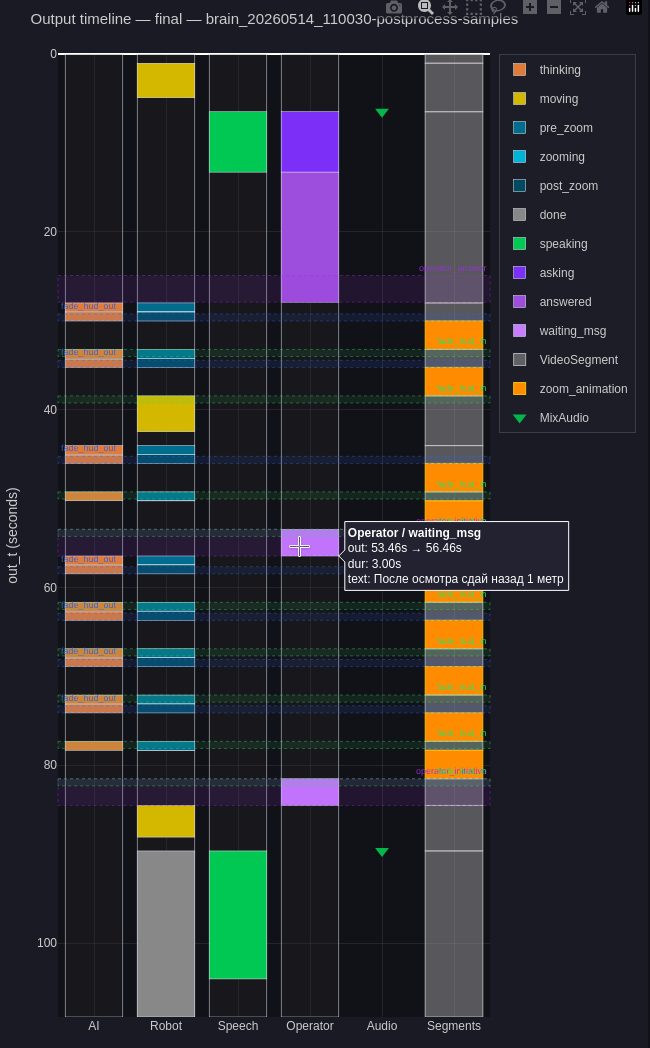Select the first yellow moving bar in Robot column
The image size is (650, 1048).
(166, 80)
